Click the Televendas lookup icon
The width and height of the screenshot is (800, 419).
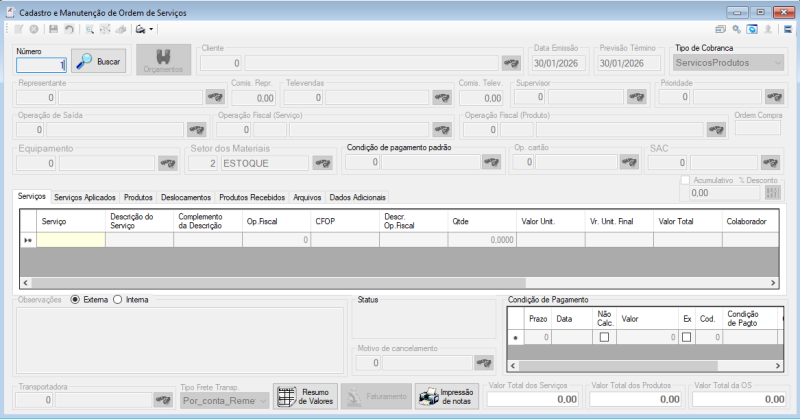click(442, 97)
